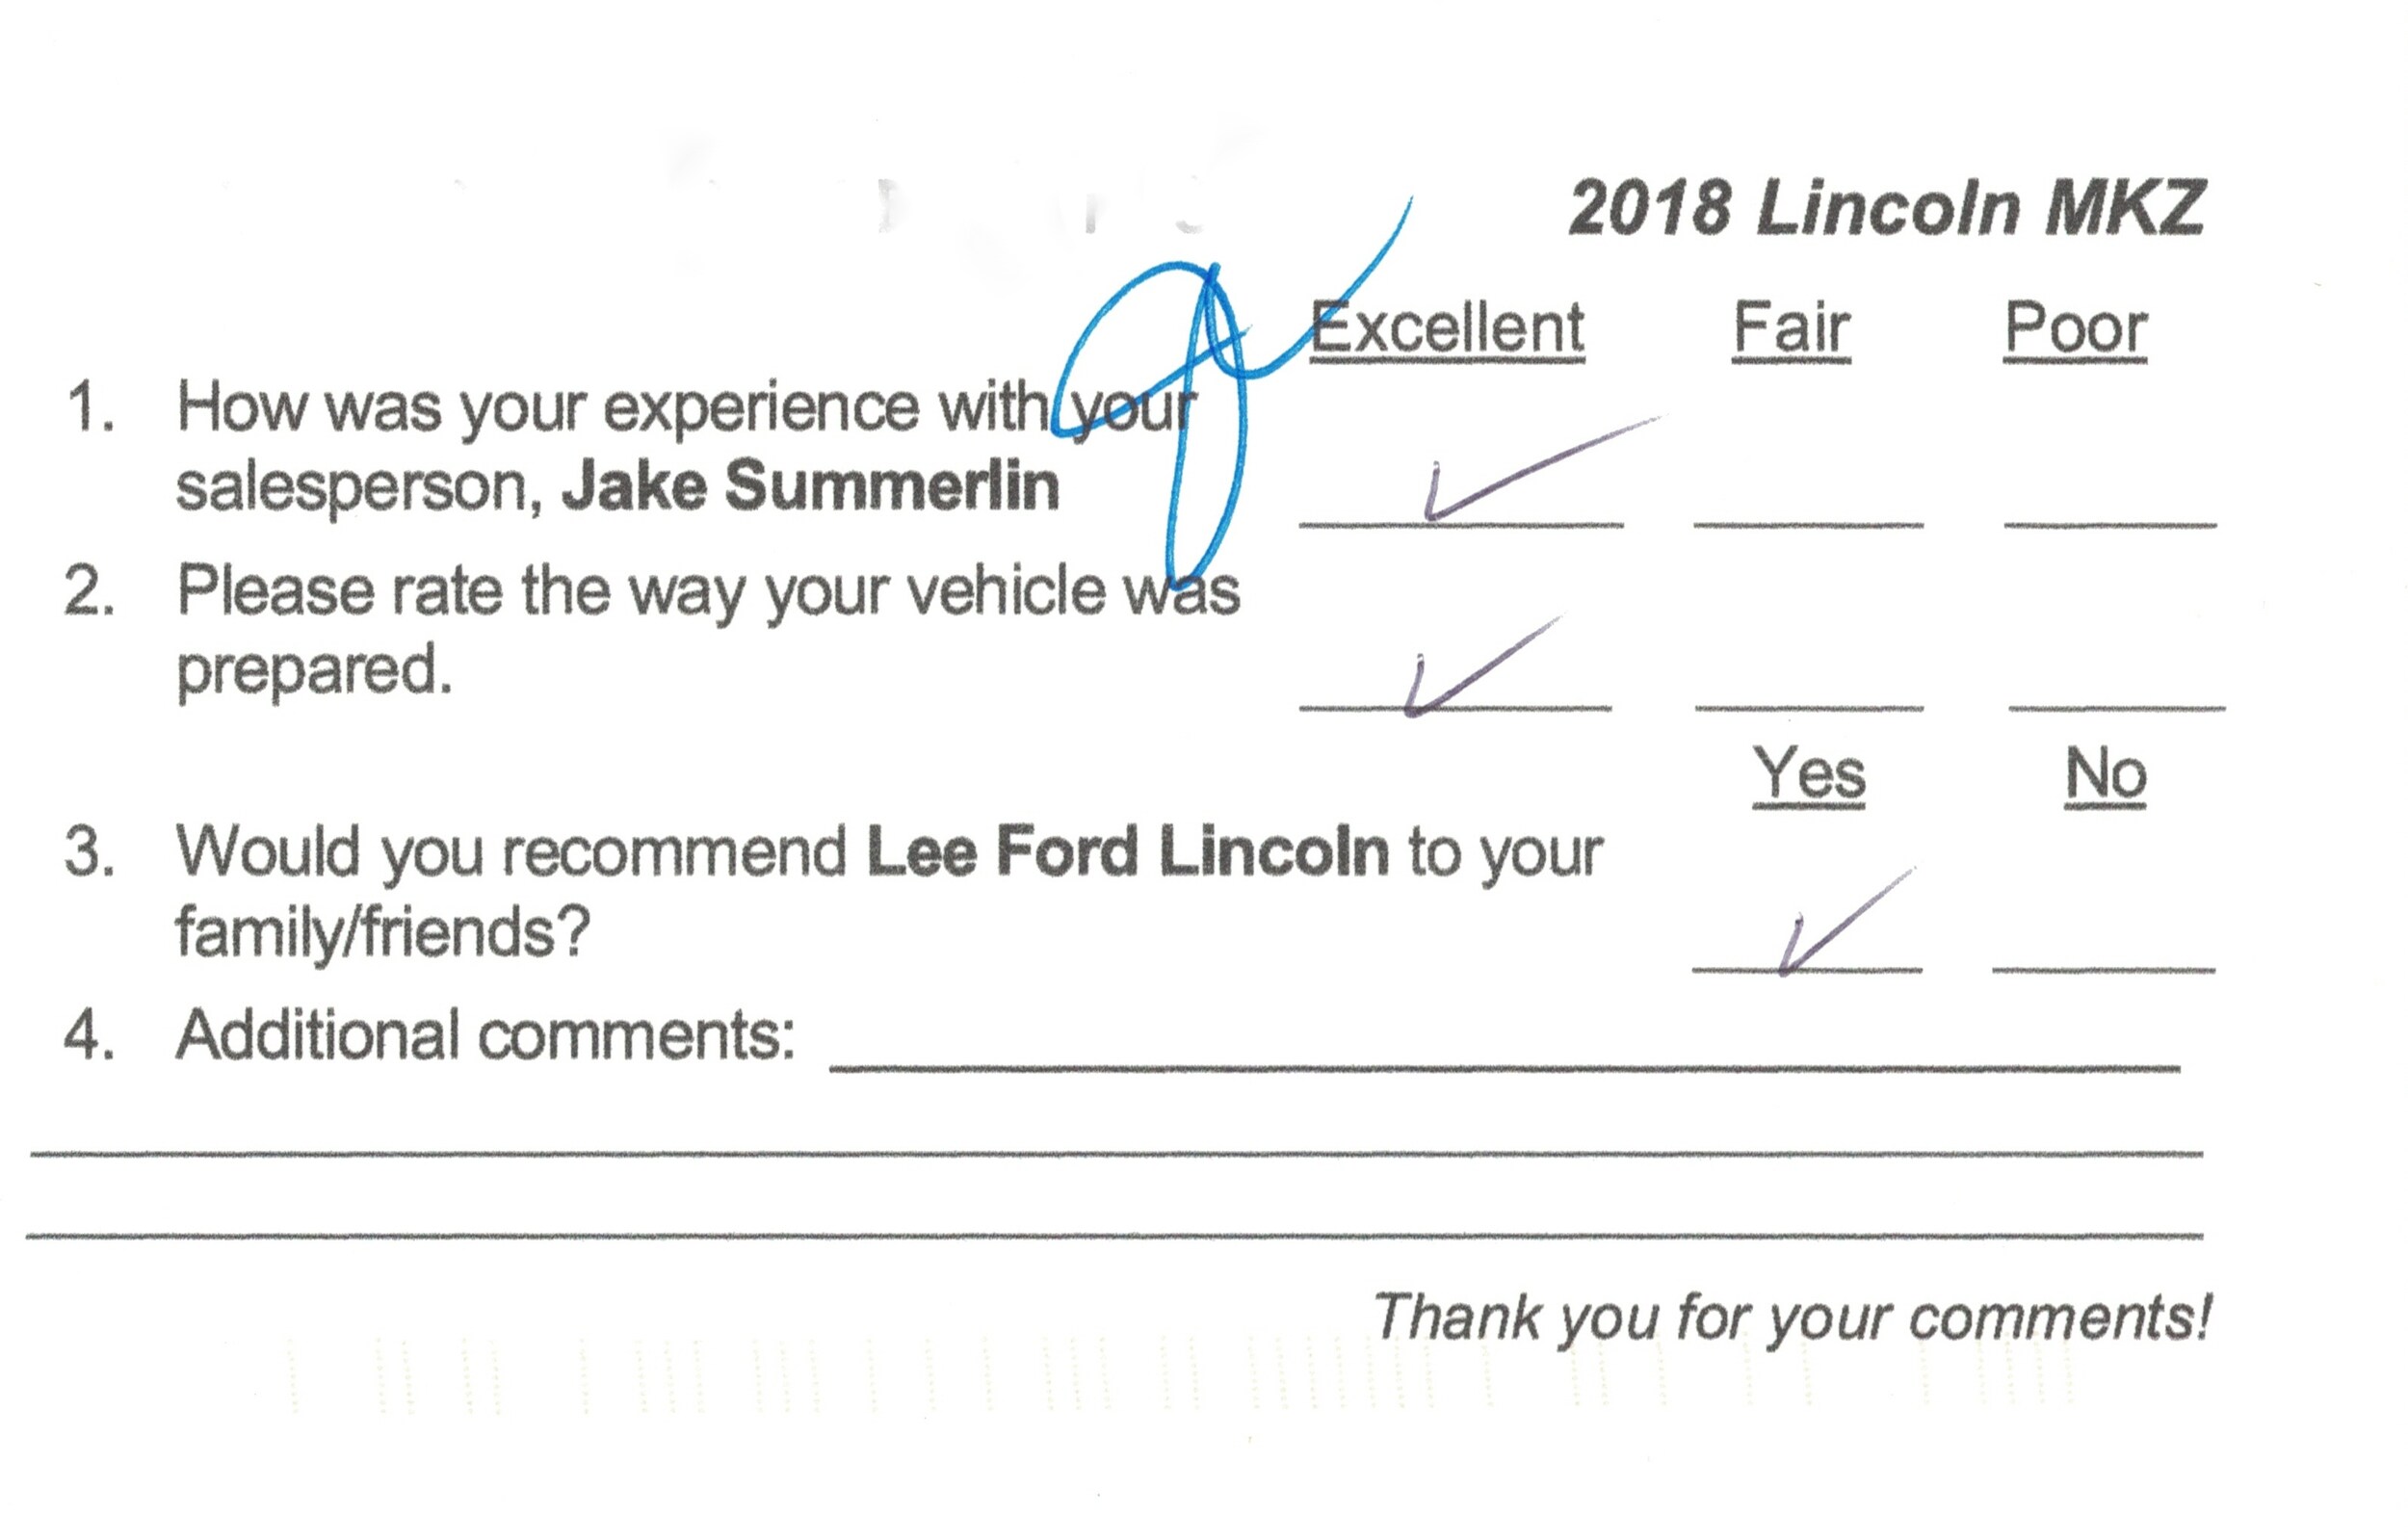This screenshot has width=2408, height=1540.
Task: Select the checked Excellent blank for salesperson question
Action: click(x=1461, y=500)
